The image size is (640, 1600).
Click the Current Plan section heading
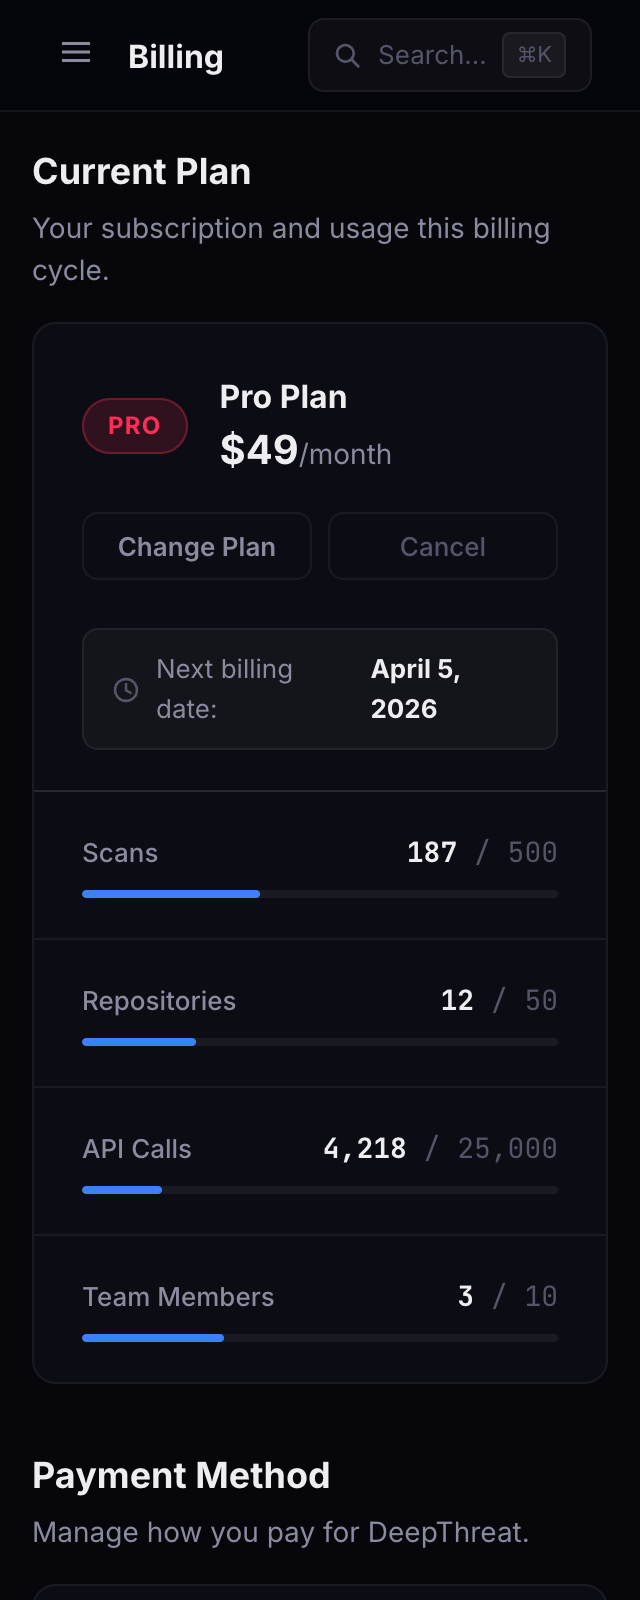[142, 172]
